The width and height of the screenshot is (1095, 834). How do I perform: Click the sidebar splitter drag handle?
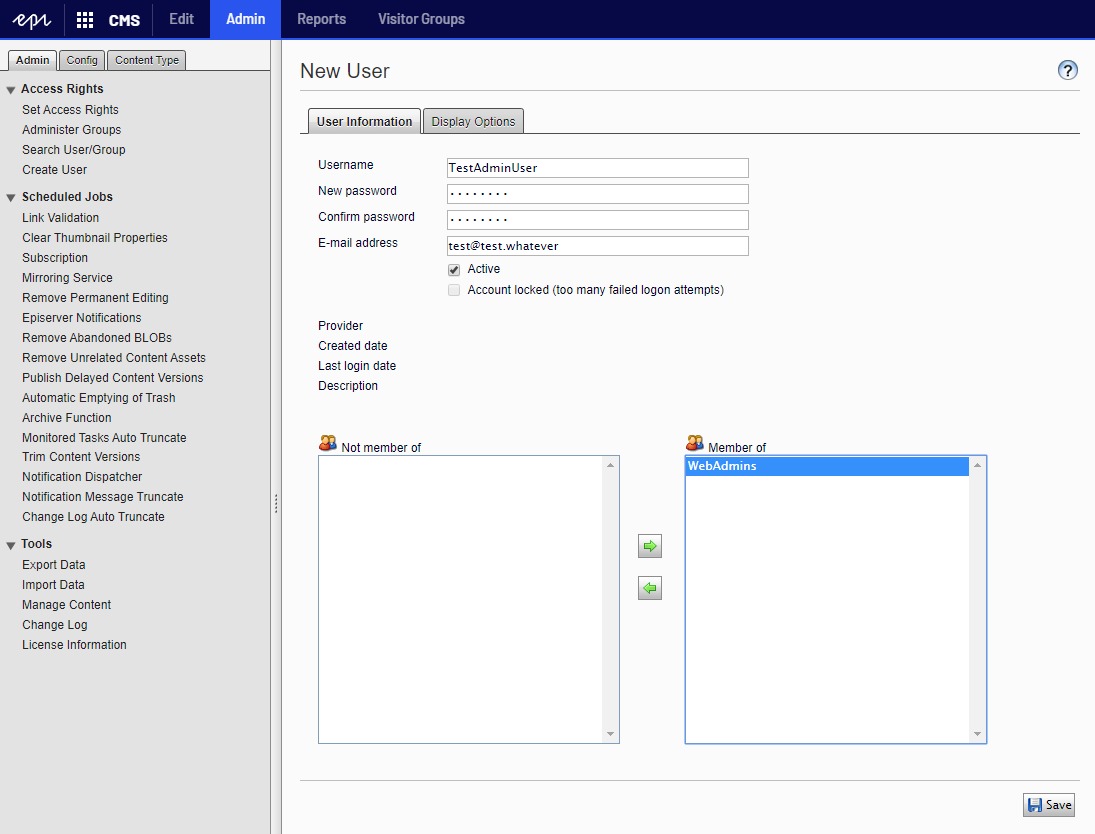coord(276,503)
